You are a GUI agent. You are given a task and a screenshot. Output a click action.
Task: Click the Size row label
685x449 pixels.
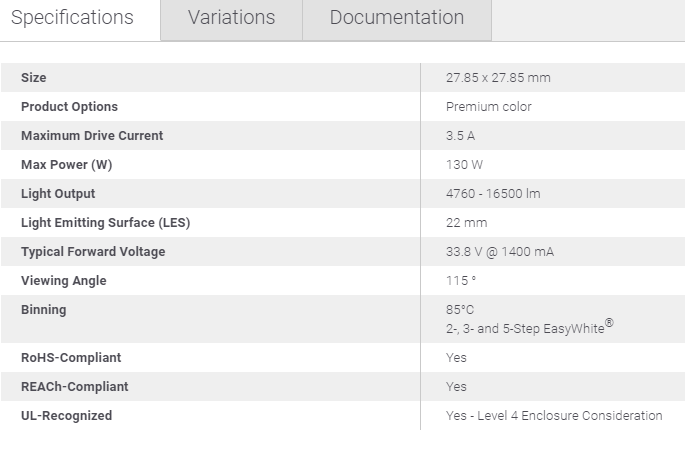34,78
